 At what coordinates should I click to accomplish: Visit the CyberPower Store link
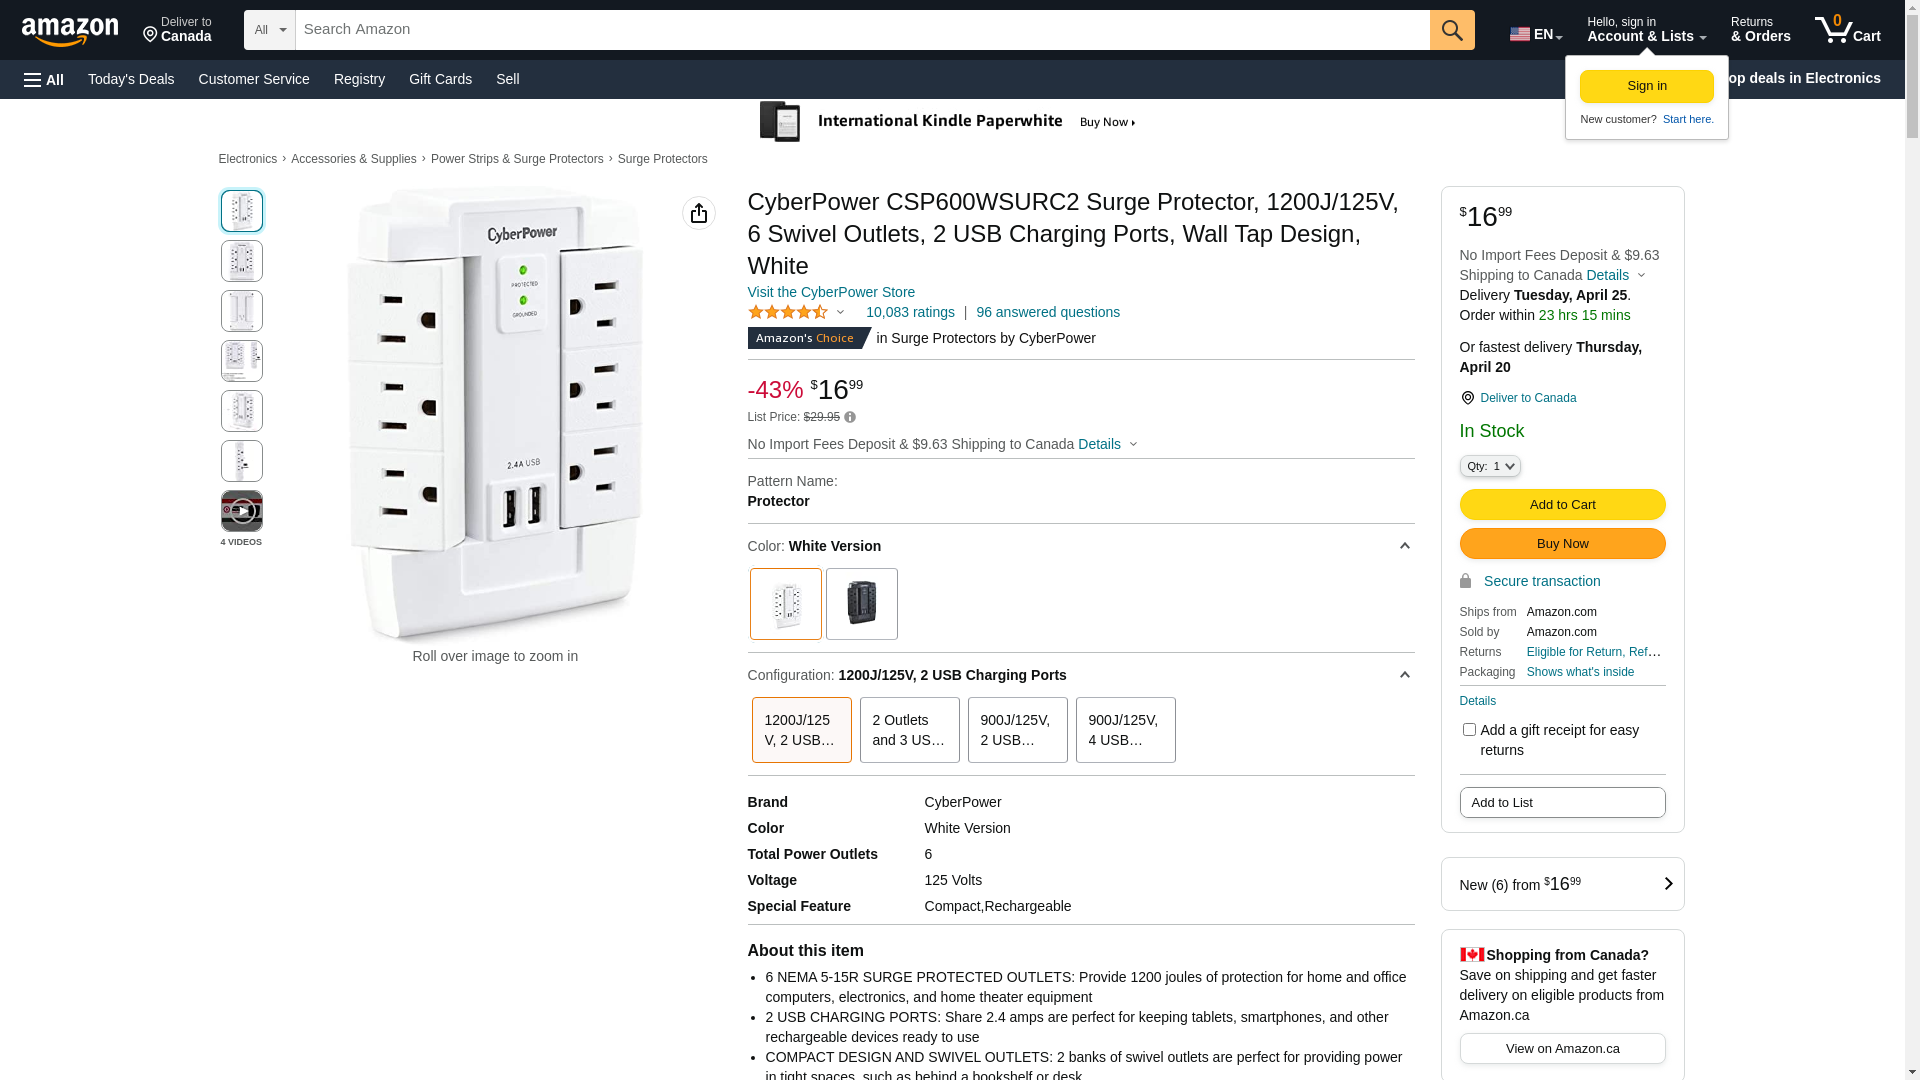point(831,292)
